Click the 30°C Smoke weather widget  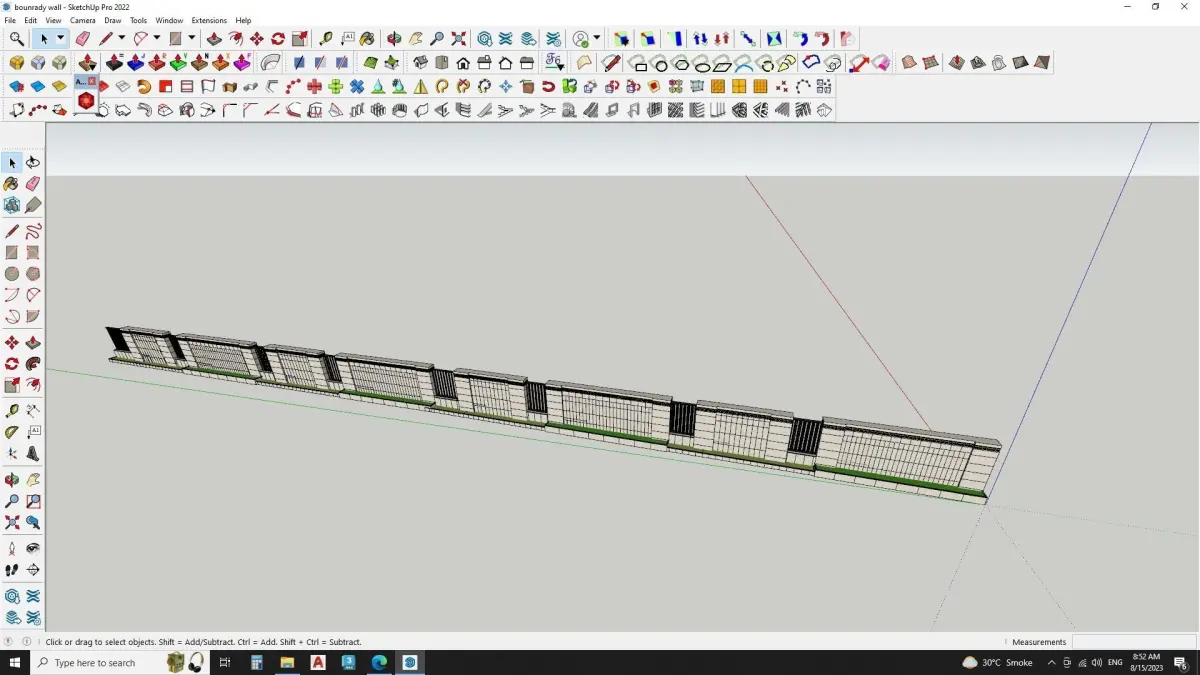(x=997, y=662)
